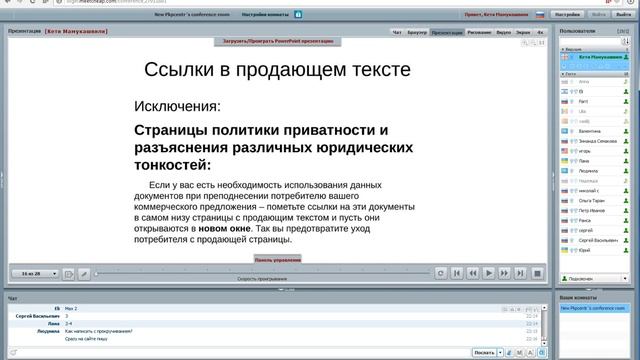Select user Валентина in the users list
The image size is (640, 360).
click(595, 131)
